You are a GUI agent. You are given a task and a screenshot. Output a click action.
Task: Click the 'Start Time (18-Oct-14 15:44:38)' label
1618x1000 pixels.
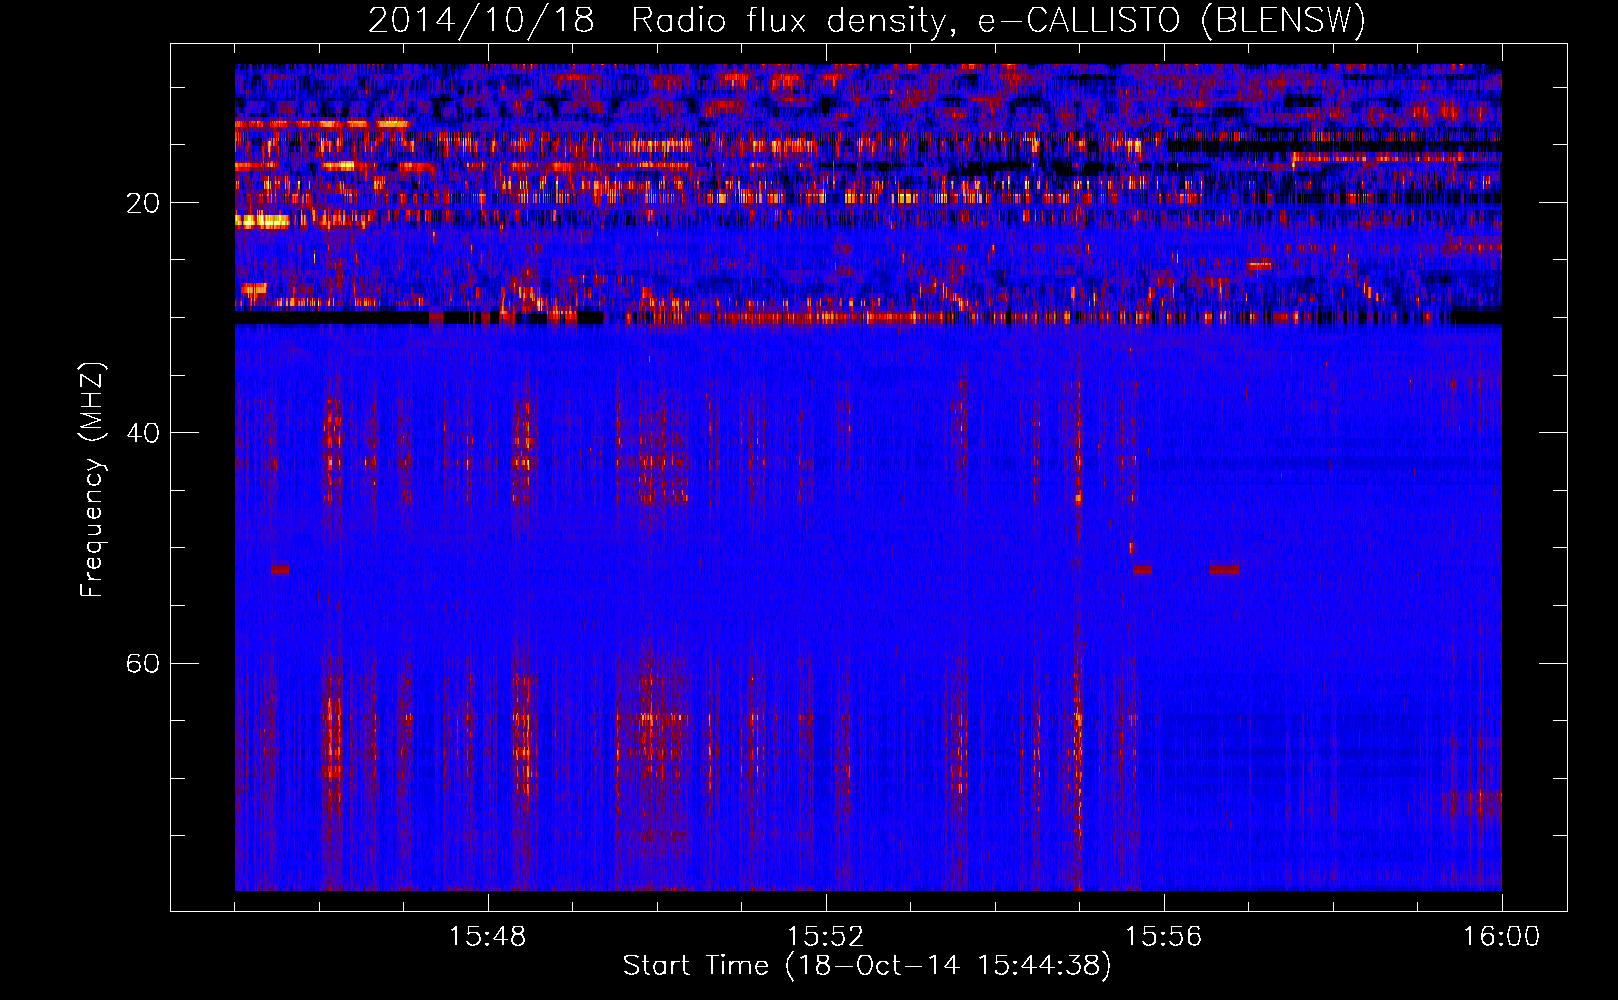867,966
